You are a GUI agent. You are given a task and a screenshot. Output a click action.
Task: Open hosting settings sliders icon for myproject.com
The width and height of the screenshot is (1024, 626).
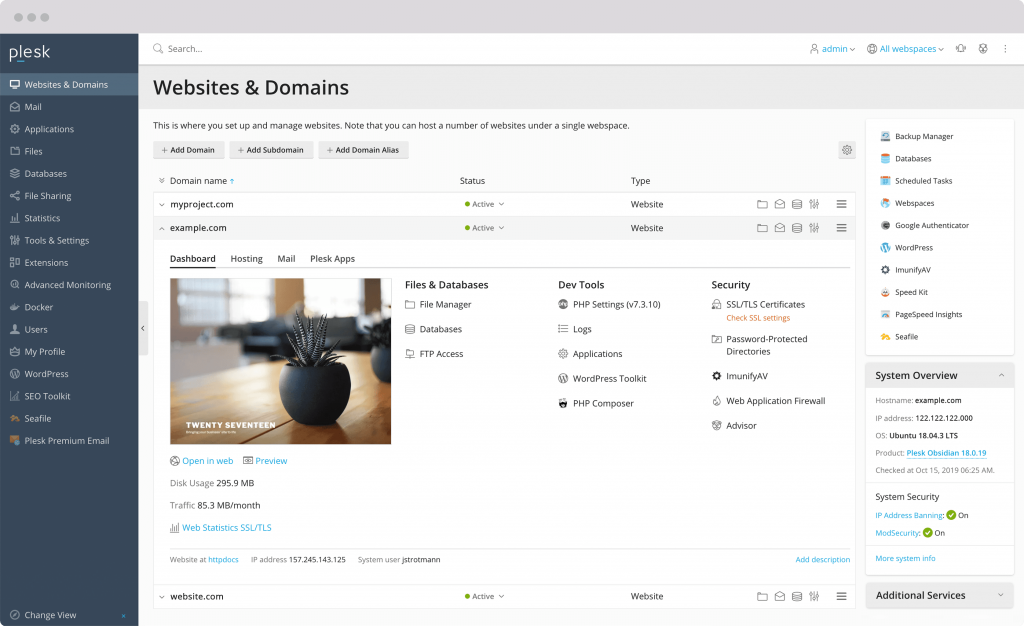coord(814,204)
